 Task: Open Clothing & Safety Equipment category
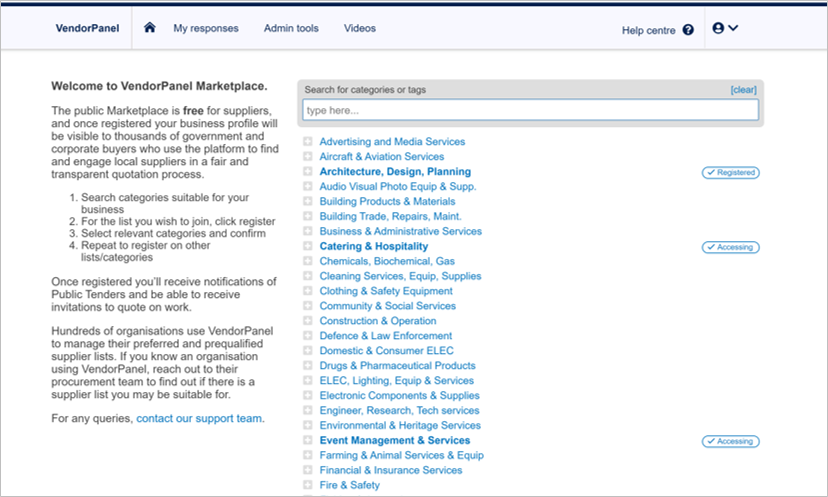385,291
